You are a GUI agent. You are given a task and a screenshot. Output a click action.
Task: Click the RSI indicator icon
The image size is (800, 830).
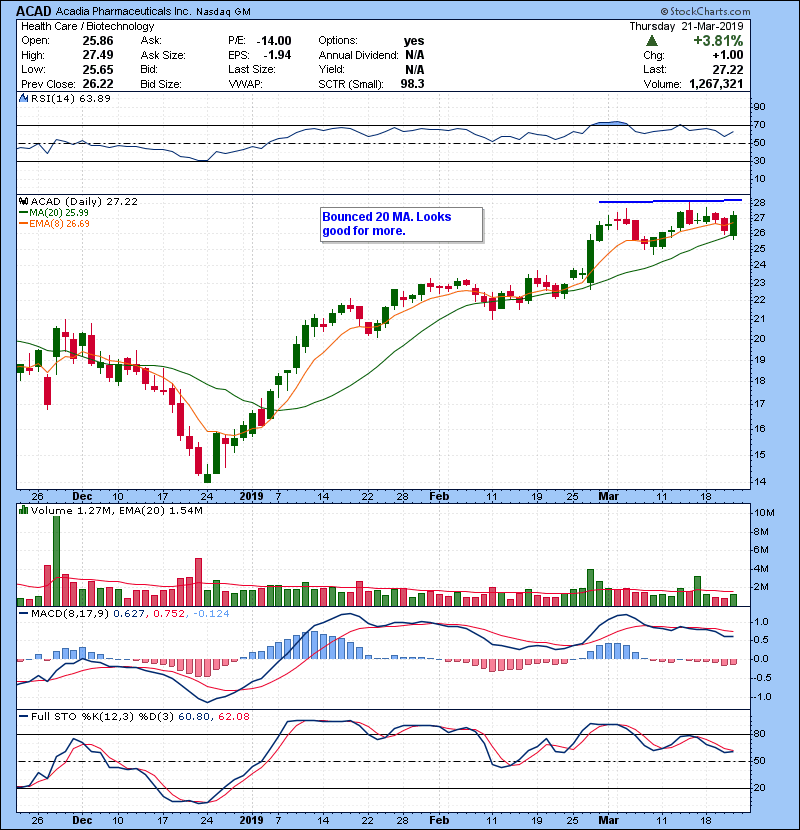coord(23,98)
